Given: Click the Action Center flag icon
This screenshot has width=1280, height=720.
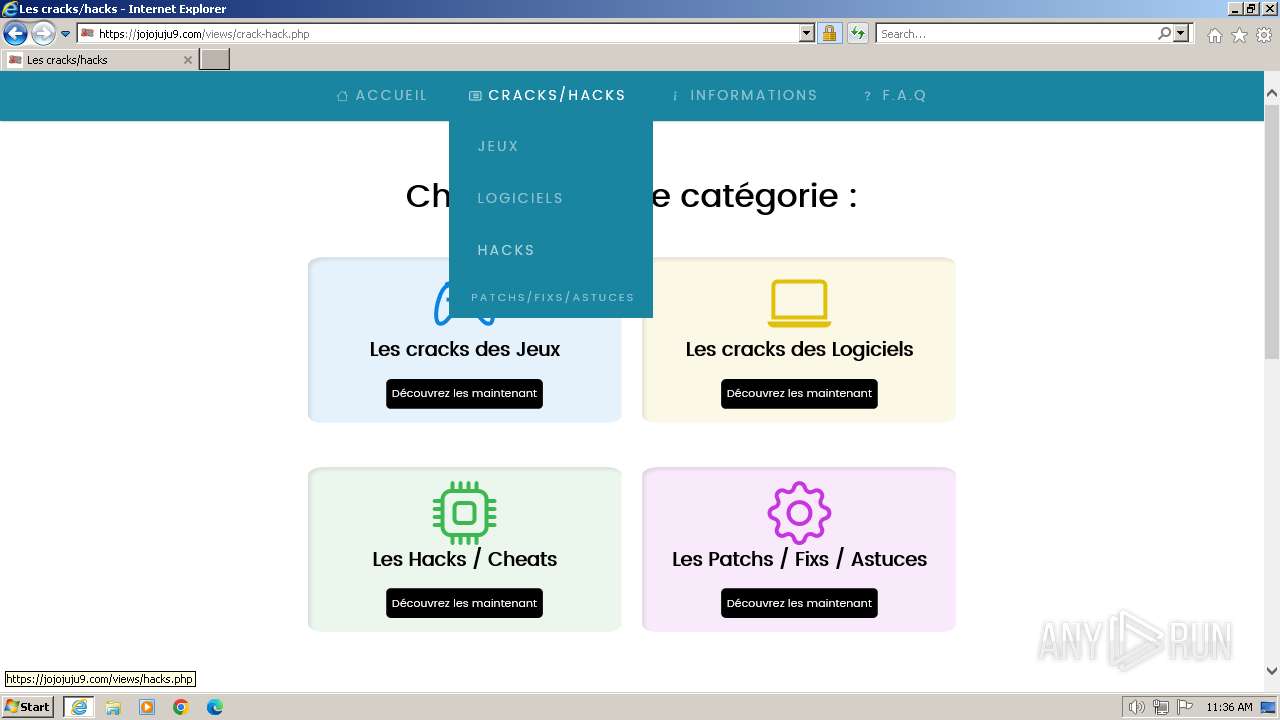Looking at the screenshot, I should point(1184,707).
